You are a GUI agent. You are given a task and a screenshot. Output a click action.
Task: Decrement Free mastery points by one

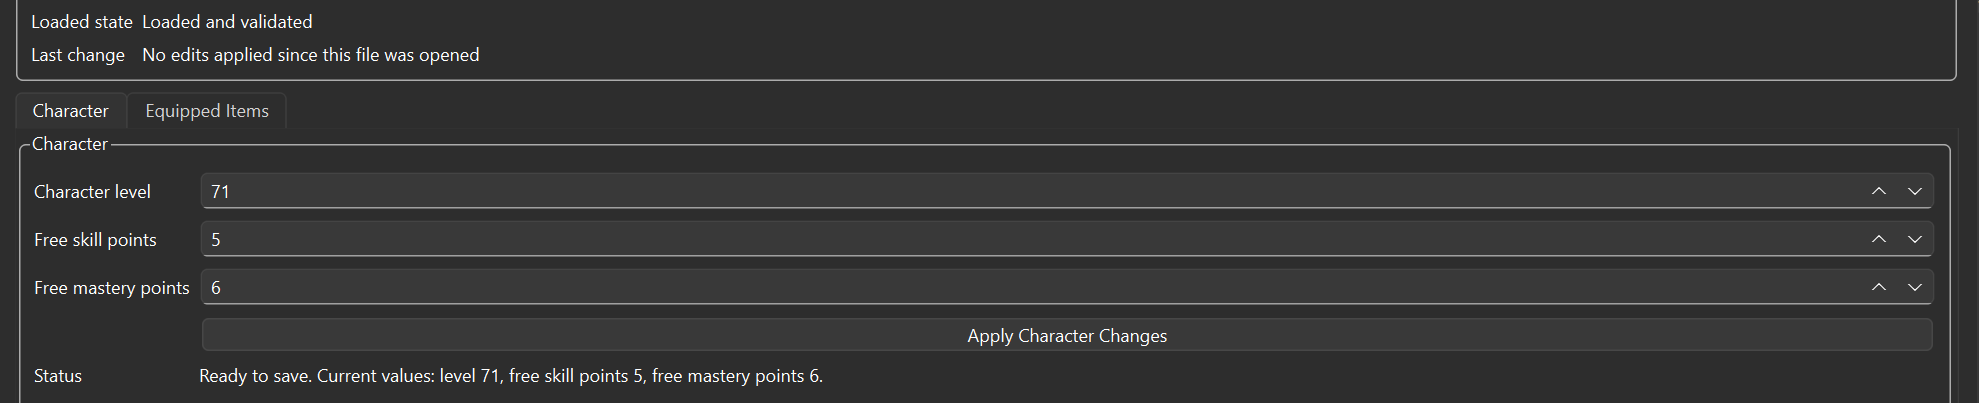(1914, 287)
